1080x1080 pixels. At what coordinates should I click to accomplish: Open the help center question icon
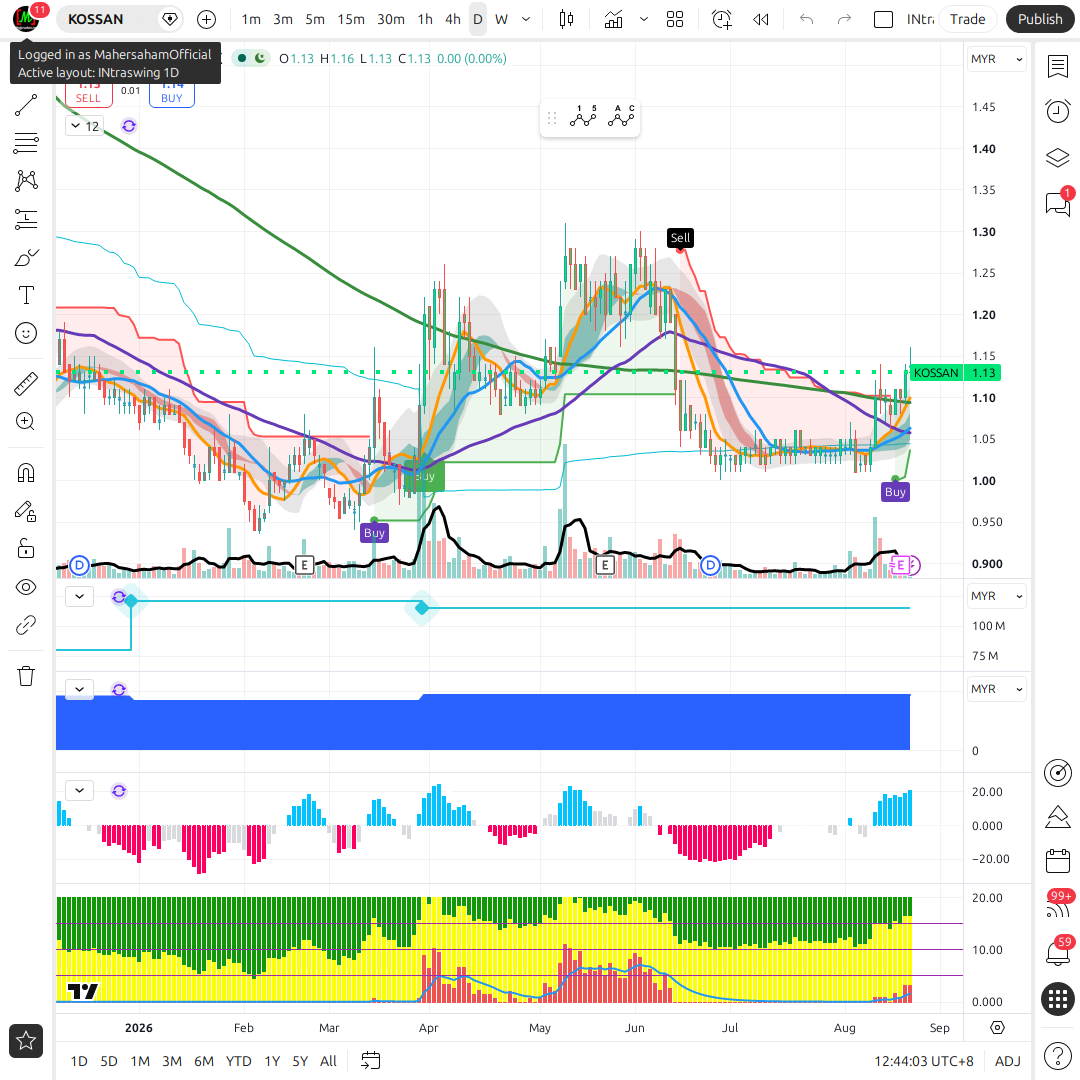[1058, 1055]
